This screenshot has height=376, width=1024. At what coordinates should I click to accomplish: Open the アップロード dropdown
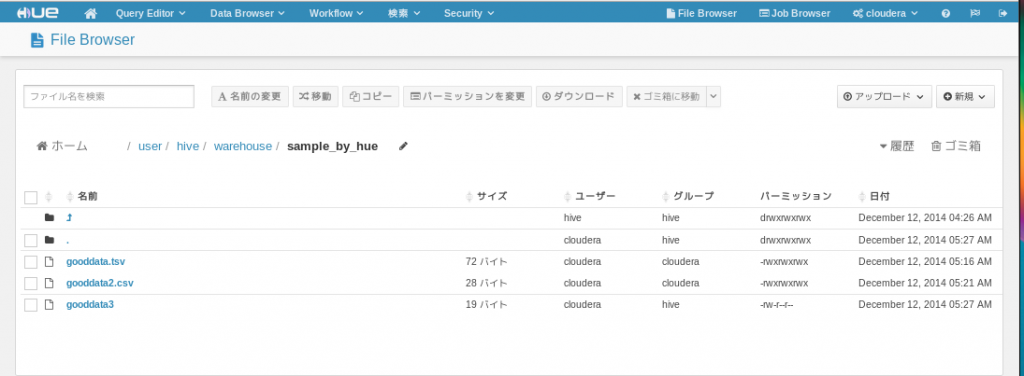(x=884, y=97)
